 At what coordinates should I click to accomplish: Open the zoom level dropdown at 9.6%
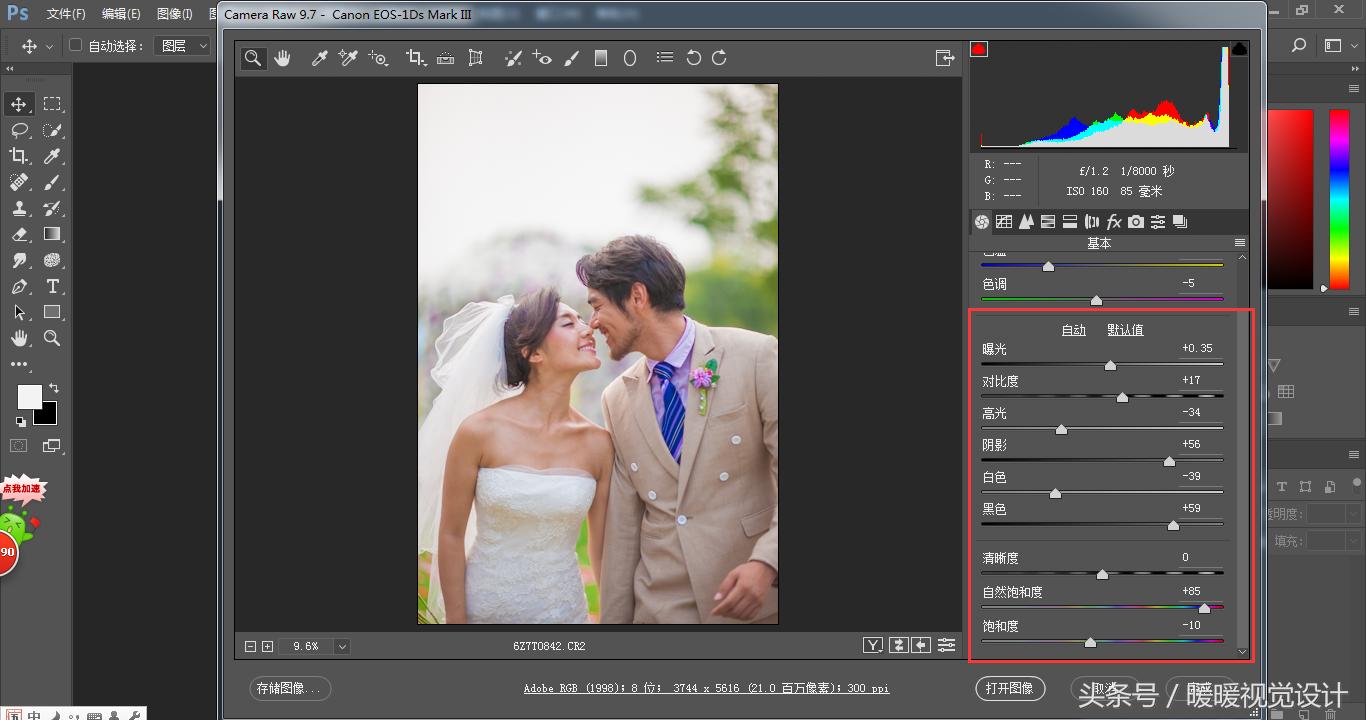(342, 647)
